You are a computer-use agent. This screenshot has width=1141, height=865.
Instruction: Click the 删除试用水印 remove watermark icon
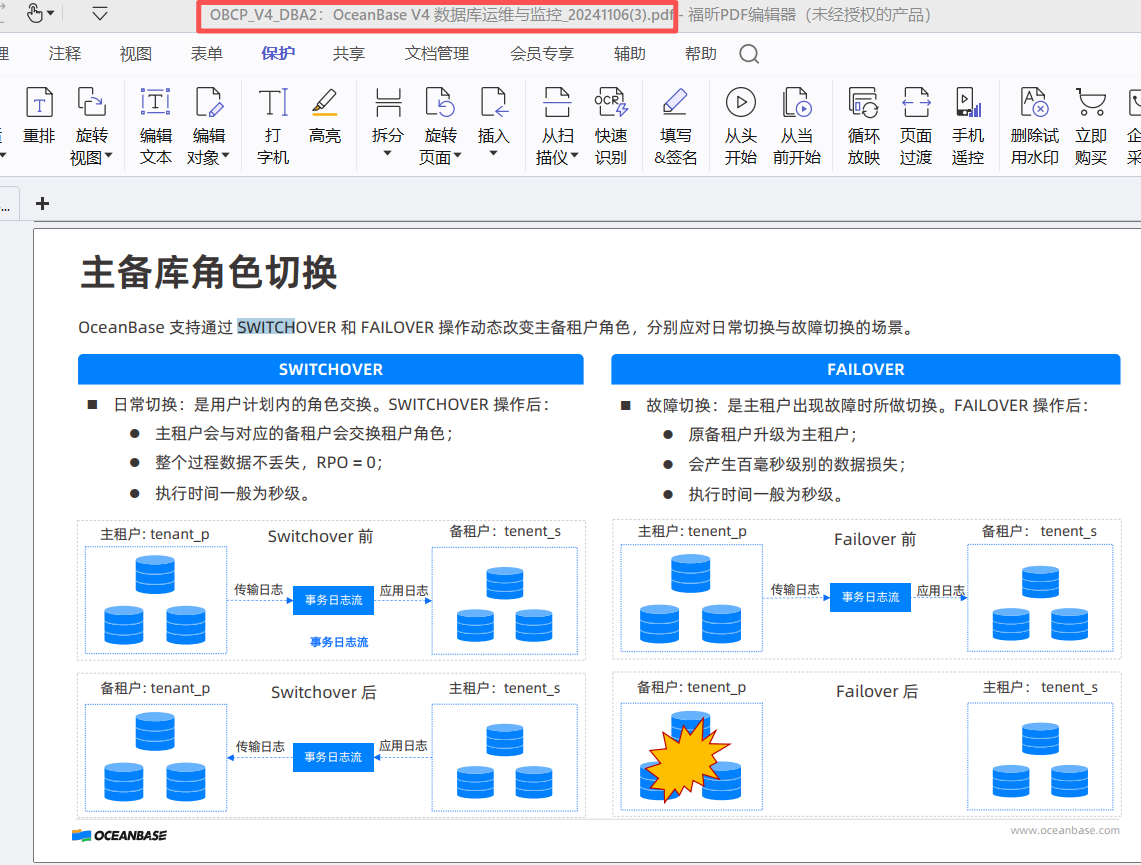(x=1034, y=125)
